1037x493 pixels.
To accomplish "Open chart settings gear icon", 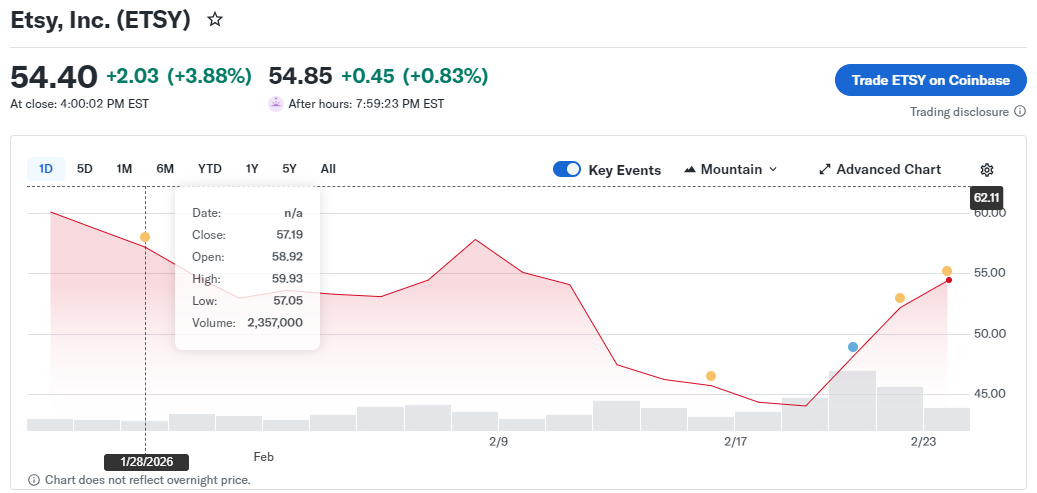I will click(x=987, y=170).
